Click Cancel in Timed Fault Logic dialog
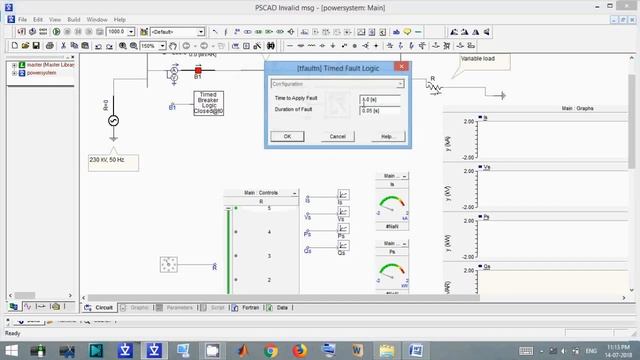The image size is (640, 360). [x=338, y=136]
